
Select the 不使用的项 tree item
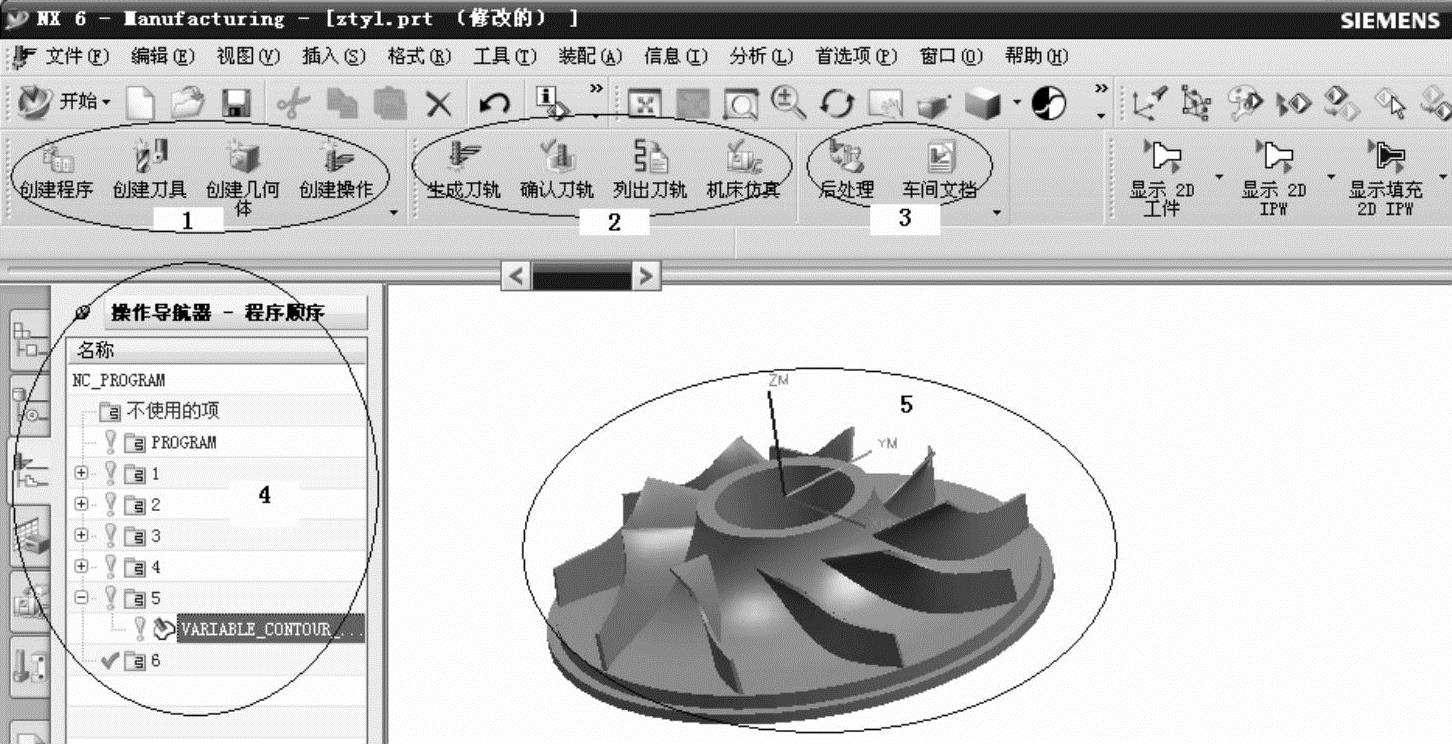(172, 411)
